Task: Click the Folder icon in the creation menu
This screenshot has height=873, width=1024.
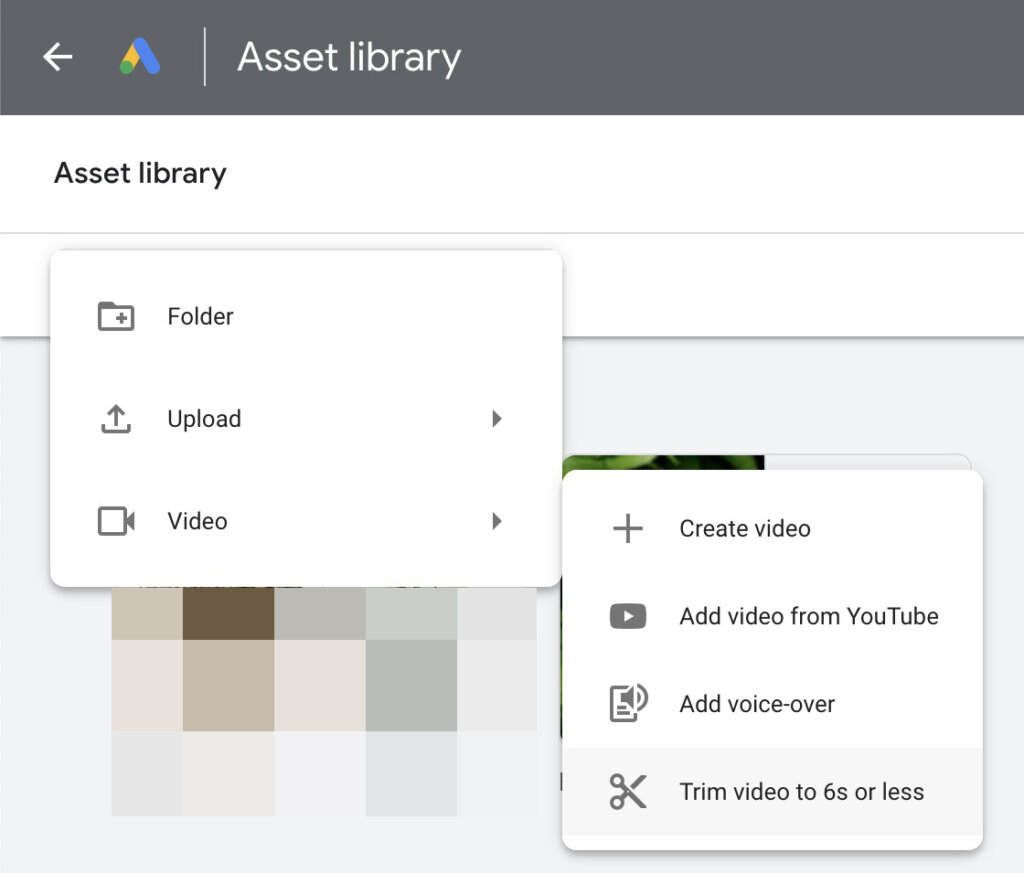Action: click(115, 316)
